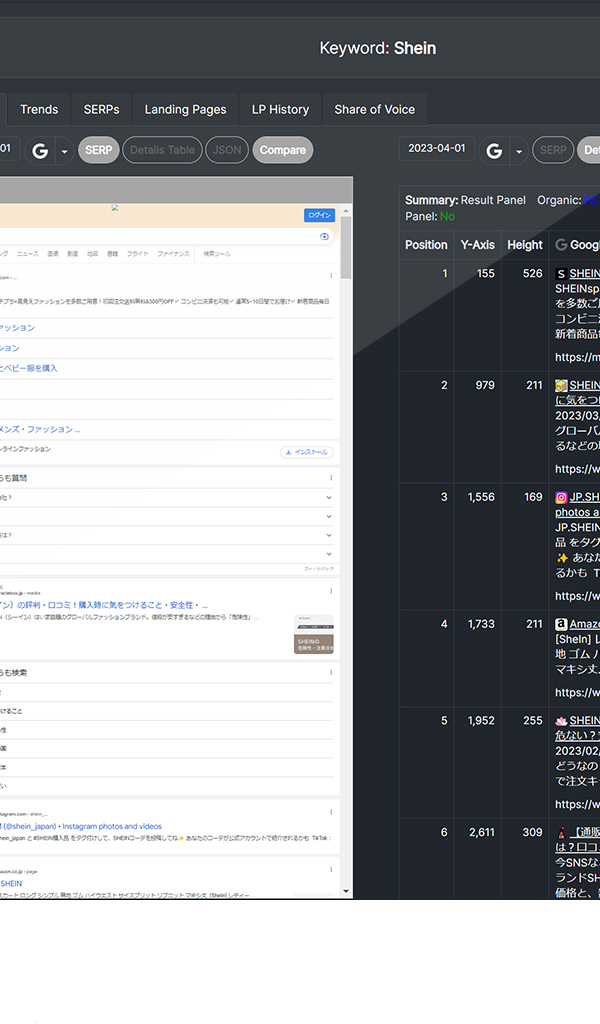Select Y-Axis value 1,556
Viewport: 600px width, 1024px height.
point(481,497)
